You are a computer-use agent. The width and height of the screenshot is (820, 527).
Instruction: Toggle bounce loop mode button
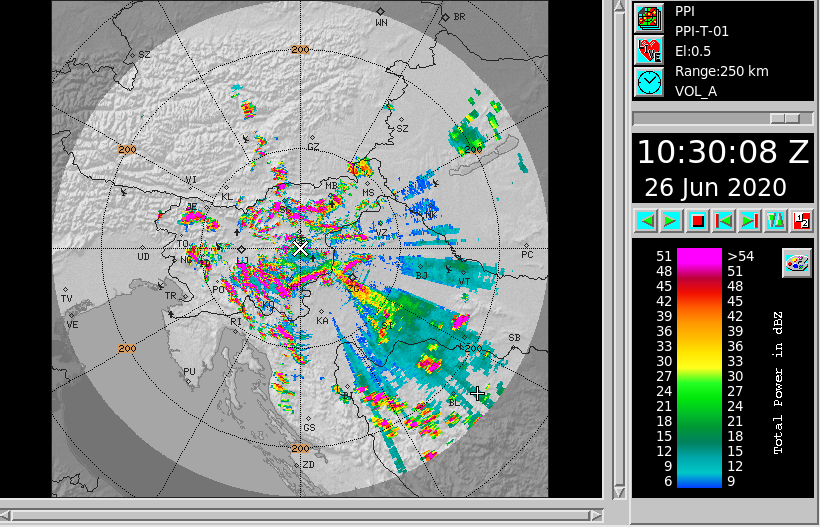775,220
